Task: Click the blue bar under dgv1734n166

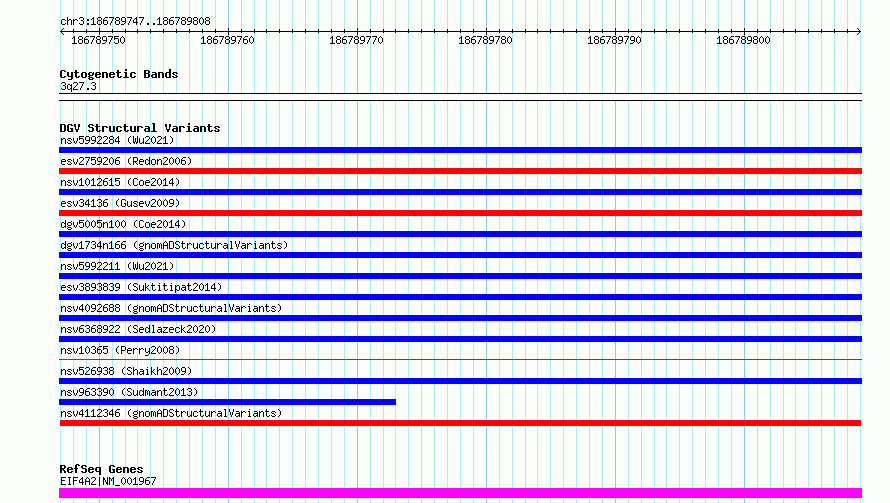Action: 460,255
